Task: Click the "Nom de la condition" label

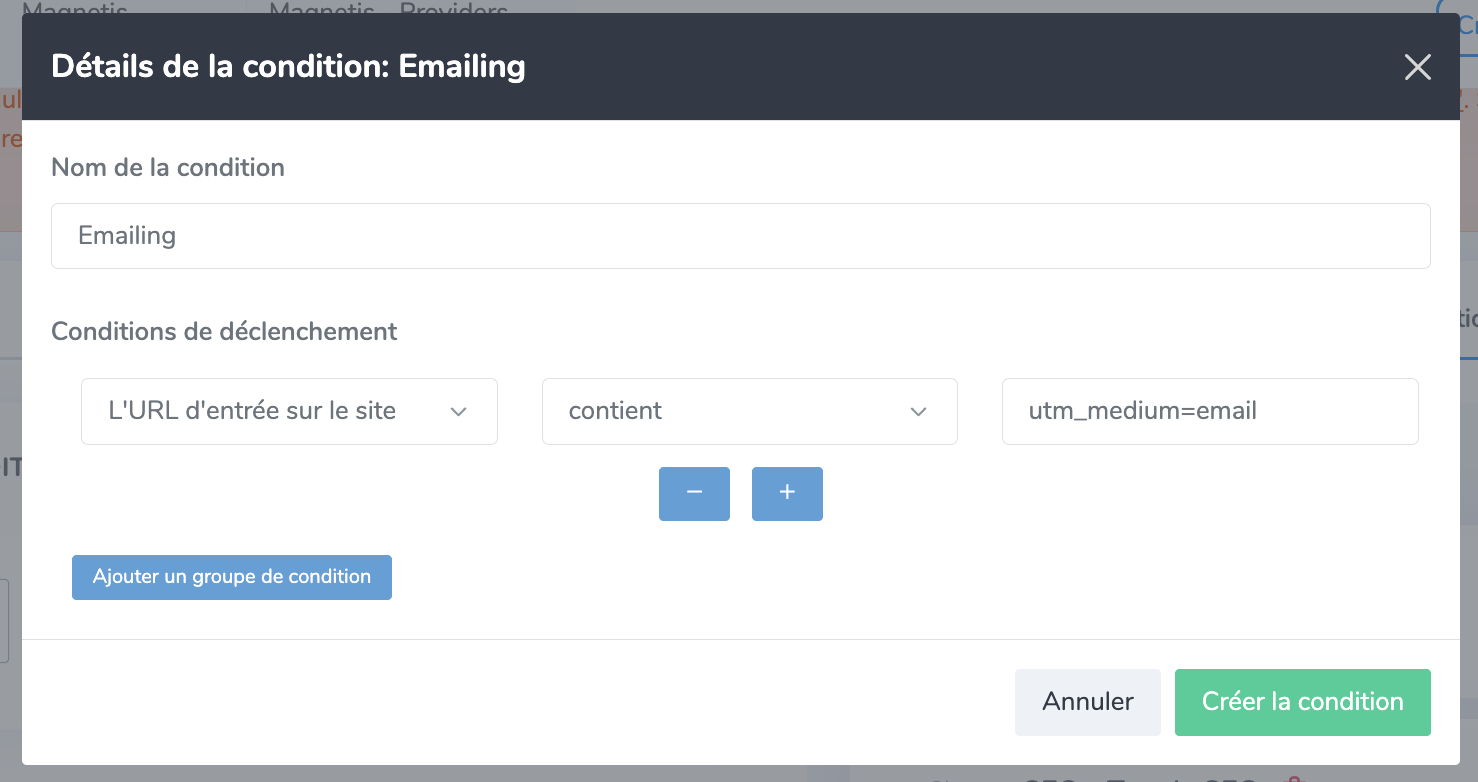Action: [168, 167]
